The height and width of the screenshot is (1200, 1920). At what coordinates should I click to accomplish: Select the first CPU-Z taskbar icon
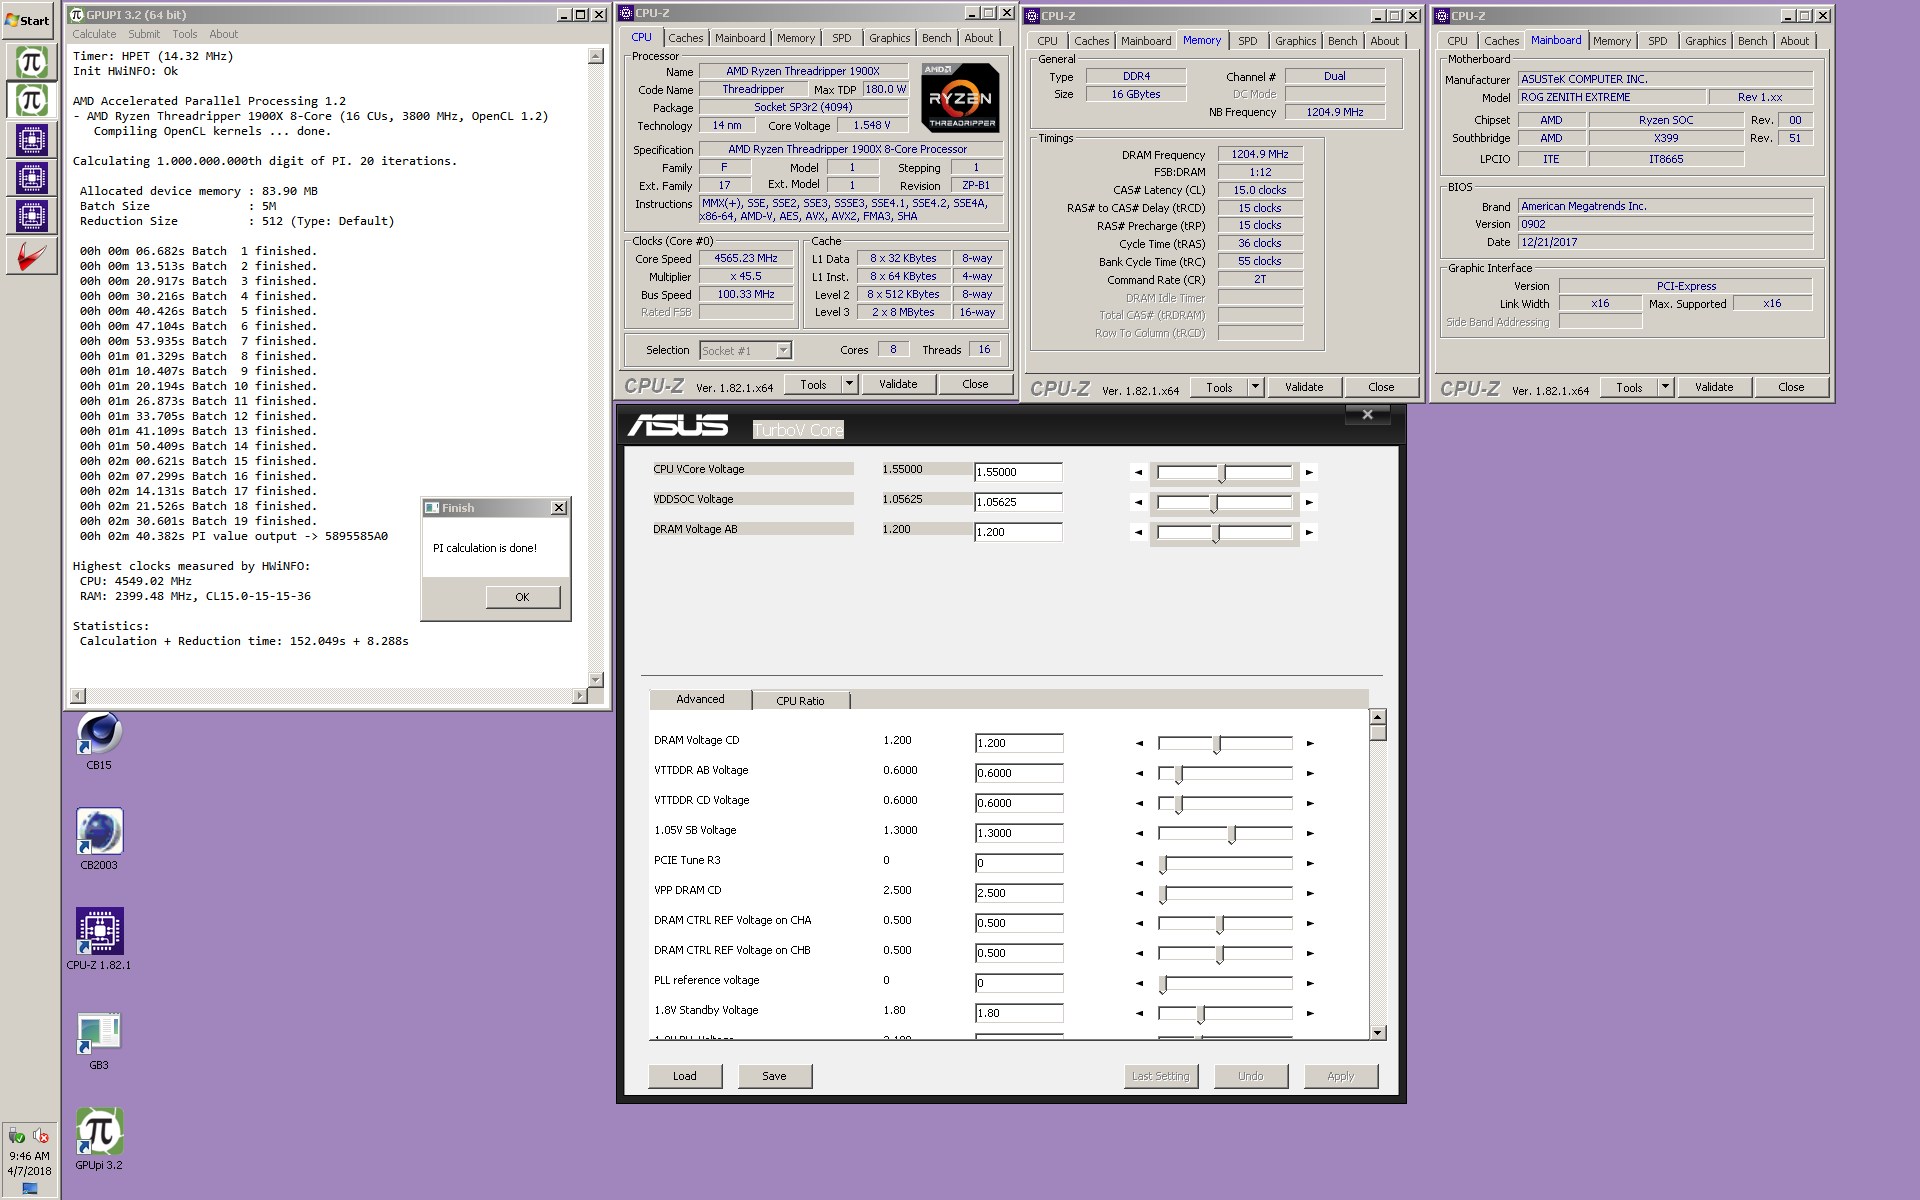[x=31, y=139]
